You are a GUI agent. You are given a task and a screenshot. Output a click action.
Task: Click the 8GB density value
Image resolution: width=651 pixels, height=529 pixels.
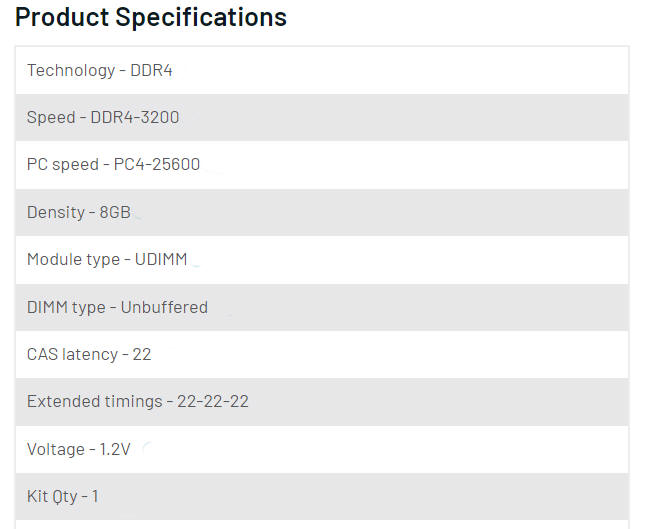click(x=115, y=212)
